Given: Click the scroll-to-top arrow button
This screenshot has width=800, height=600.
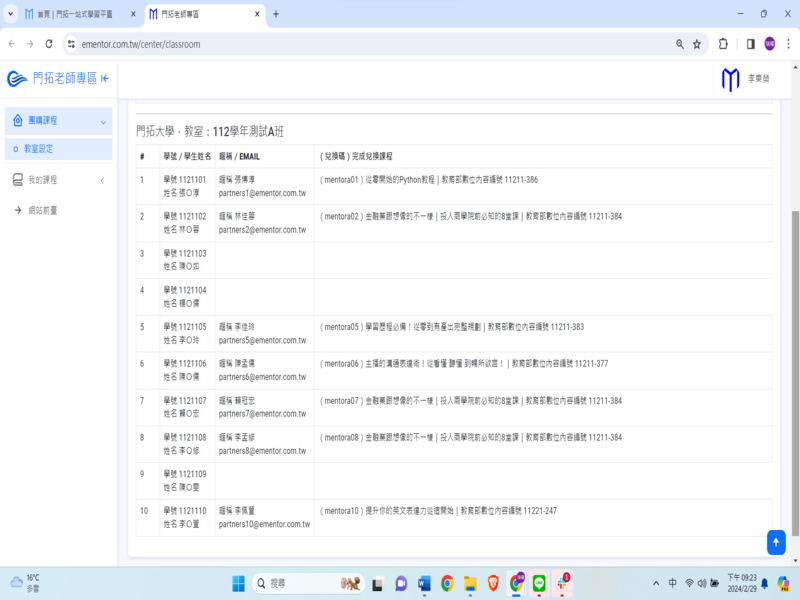Looking at the screenshot, I should tap(776, 541).
